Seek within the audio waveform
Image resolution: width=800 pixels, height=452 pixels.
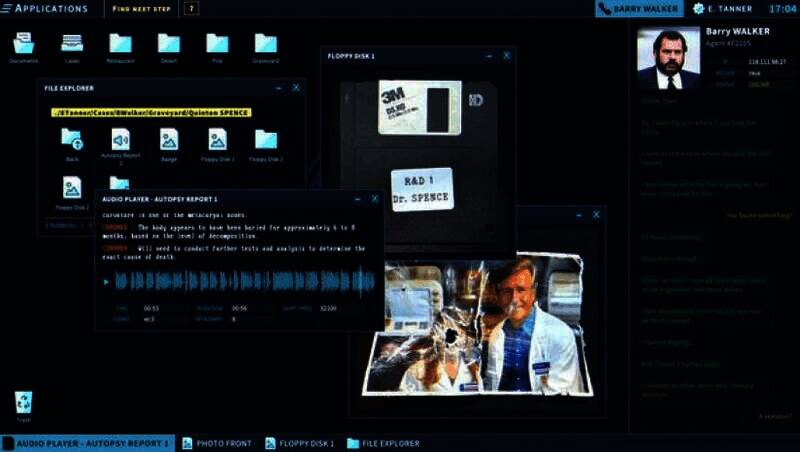pyautogui.click(x=245, y=281)
